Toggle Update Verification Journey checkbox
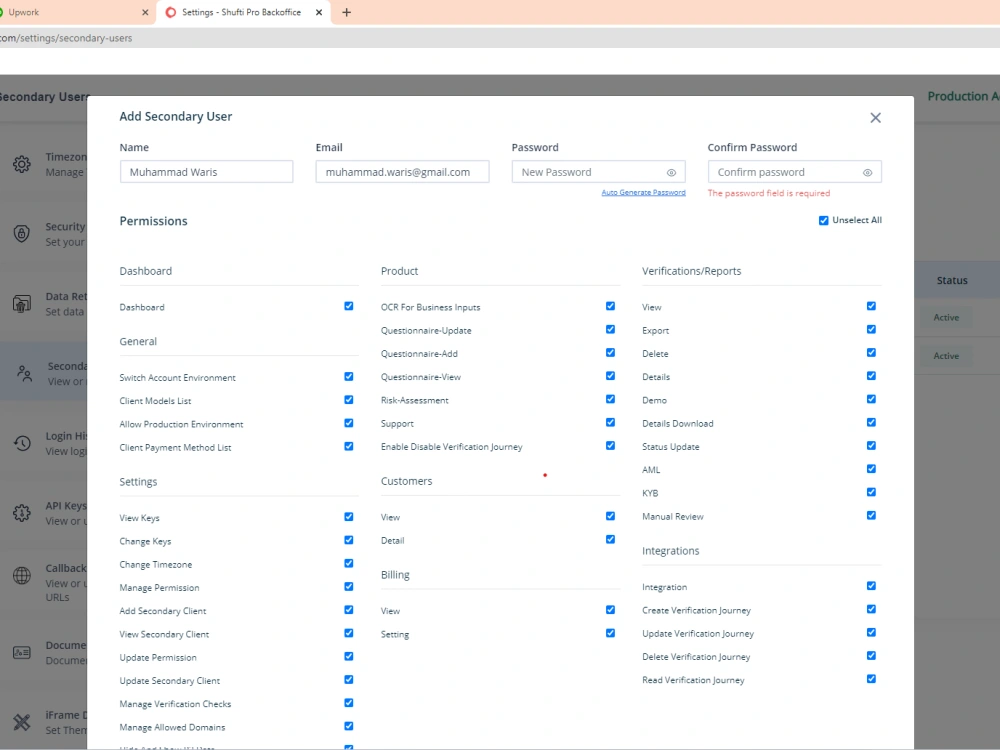This screenshot has height=750, width=1000. (871, 633)
